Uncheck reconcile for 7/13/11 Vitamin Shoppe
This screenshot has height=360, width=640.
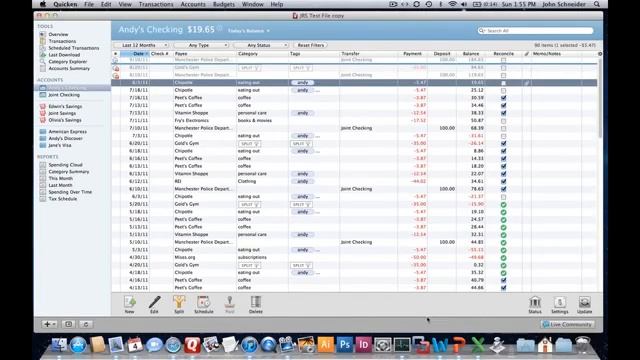point(503,113)
